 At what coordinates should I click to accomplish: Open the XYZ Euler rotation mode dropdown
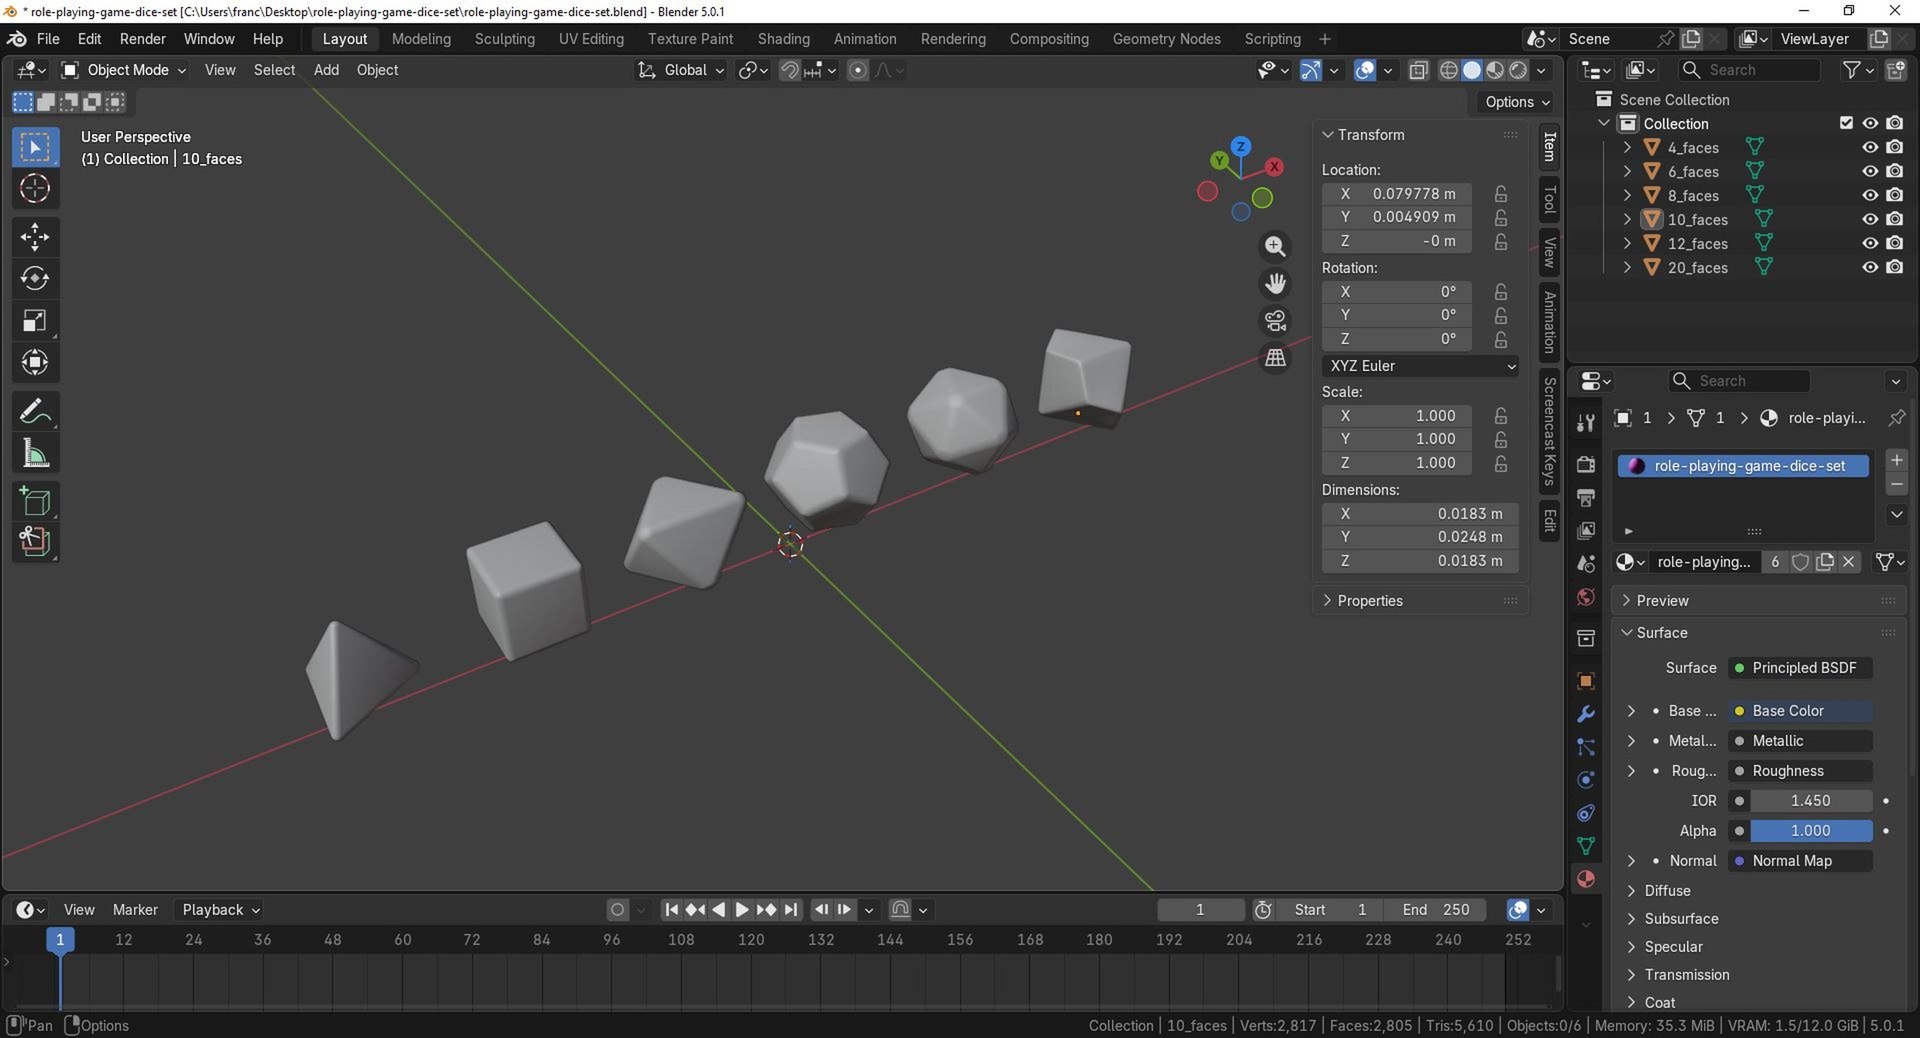coord(1420,366)
